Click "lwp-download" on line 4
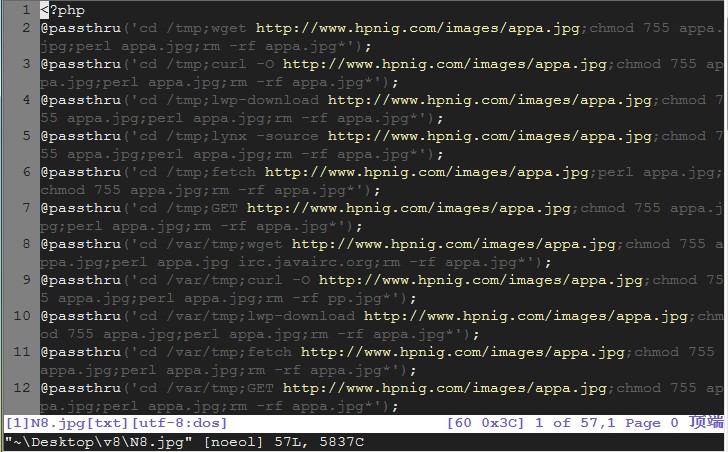Viewport: 728px width, 452px height. 265,100
